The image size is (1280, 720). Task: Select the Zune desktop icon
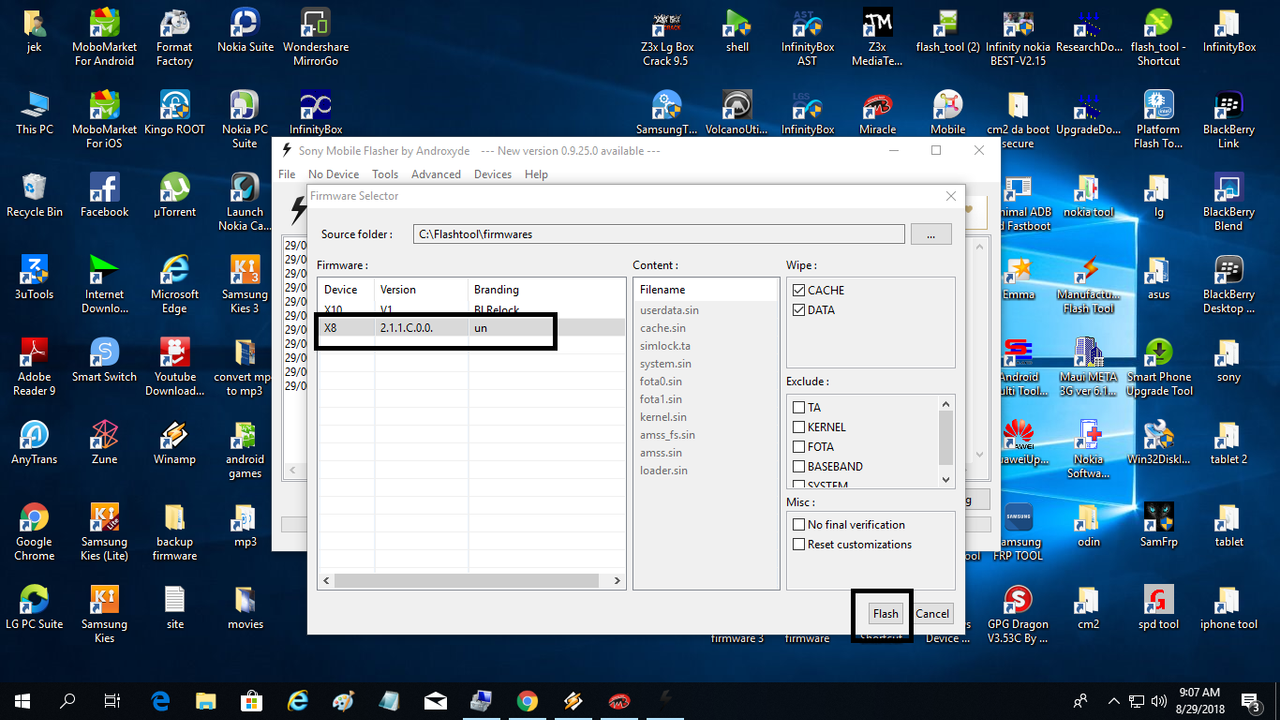coord(104,442)
